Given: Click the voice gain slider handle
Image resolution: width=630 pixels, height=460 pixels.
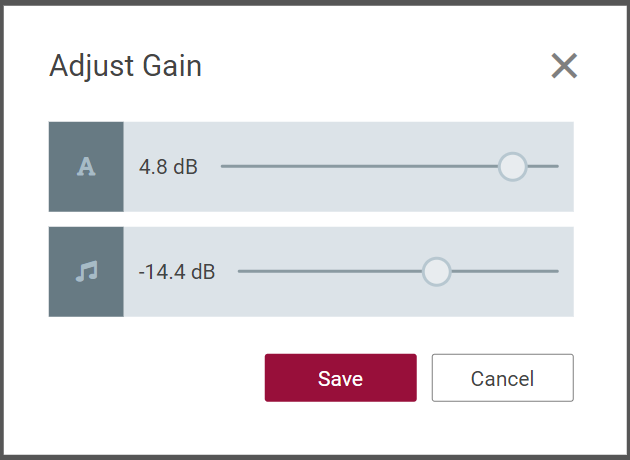Looking at the screenshot, I should tap(512, 167).
